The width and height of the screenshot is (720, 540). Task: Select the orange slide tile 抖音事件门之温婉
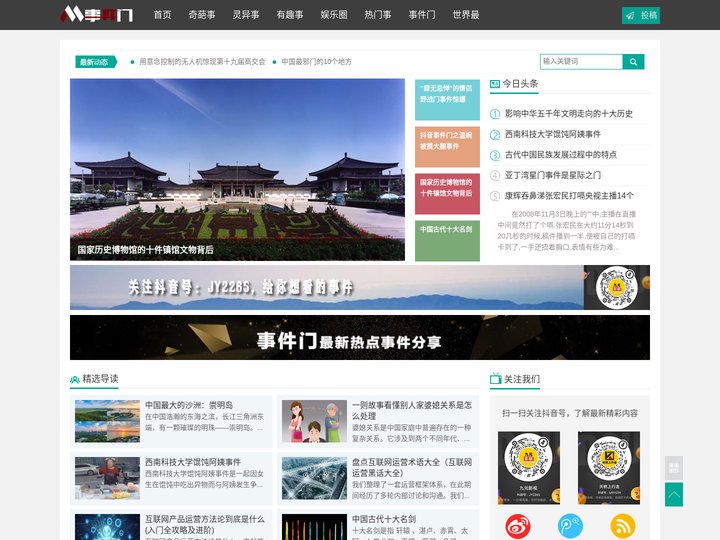(x=447, y=146)
